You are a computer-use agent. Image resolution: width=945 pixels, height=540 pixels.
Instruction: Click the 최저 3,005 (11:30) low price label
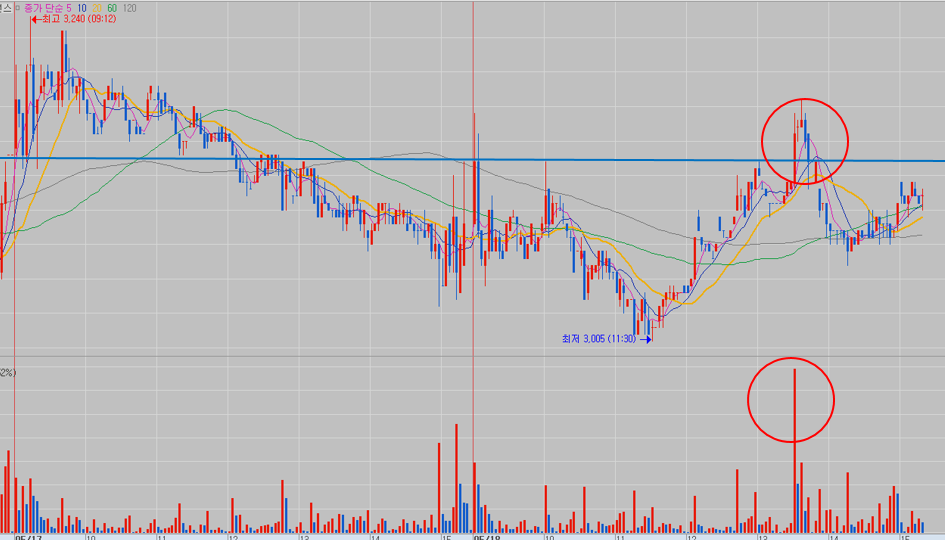[x=598, y=339]
